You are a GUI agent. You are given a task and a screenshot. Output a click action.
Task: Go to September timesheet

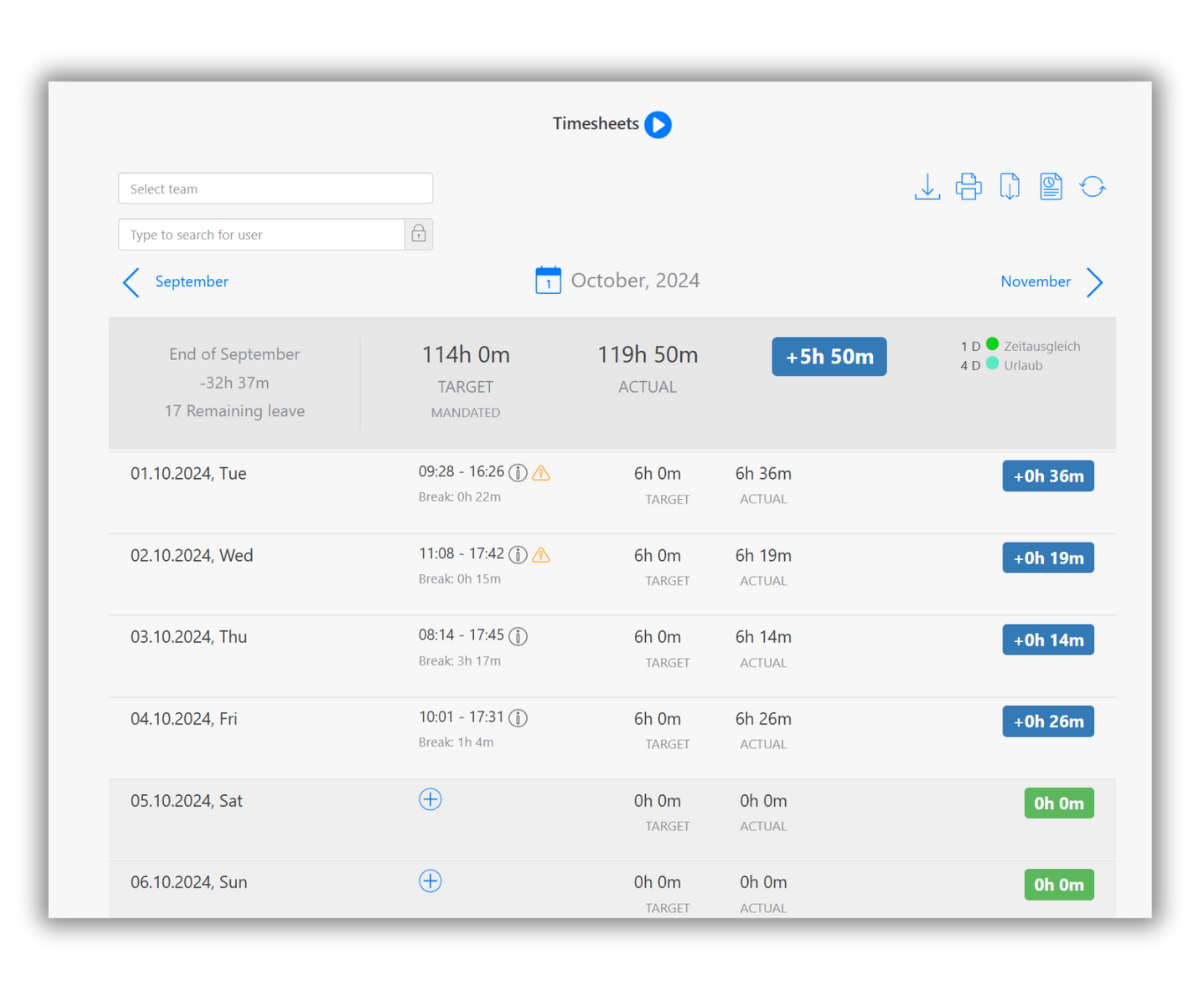[x=191, y=281]
